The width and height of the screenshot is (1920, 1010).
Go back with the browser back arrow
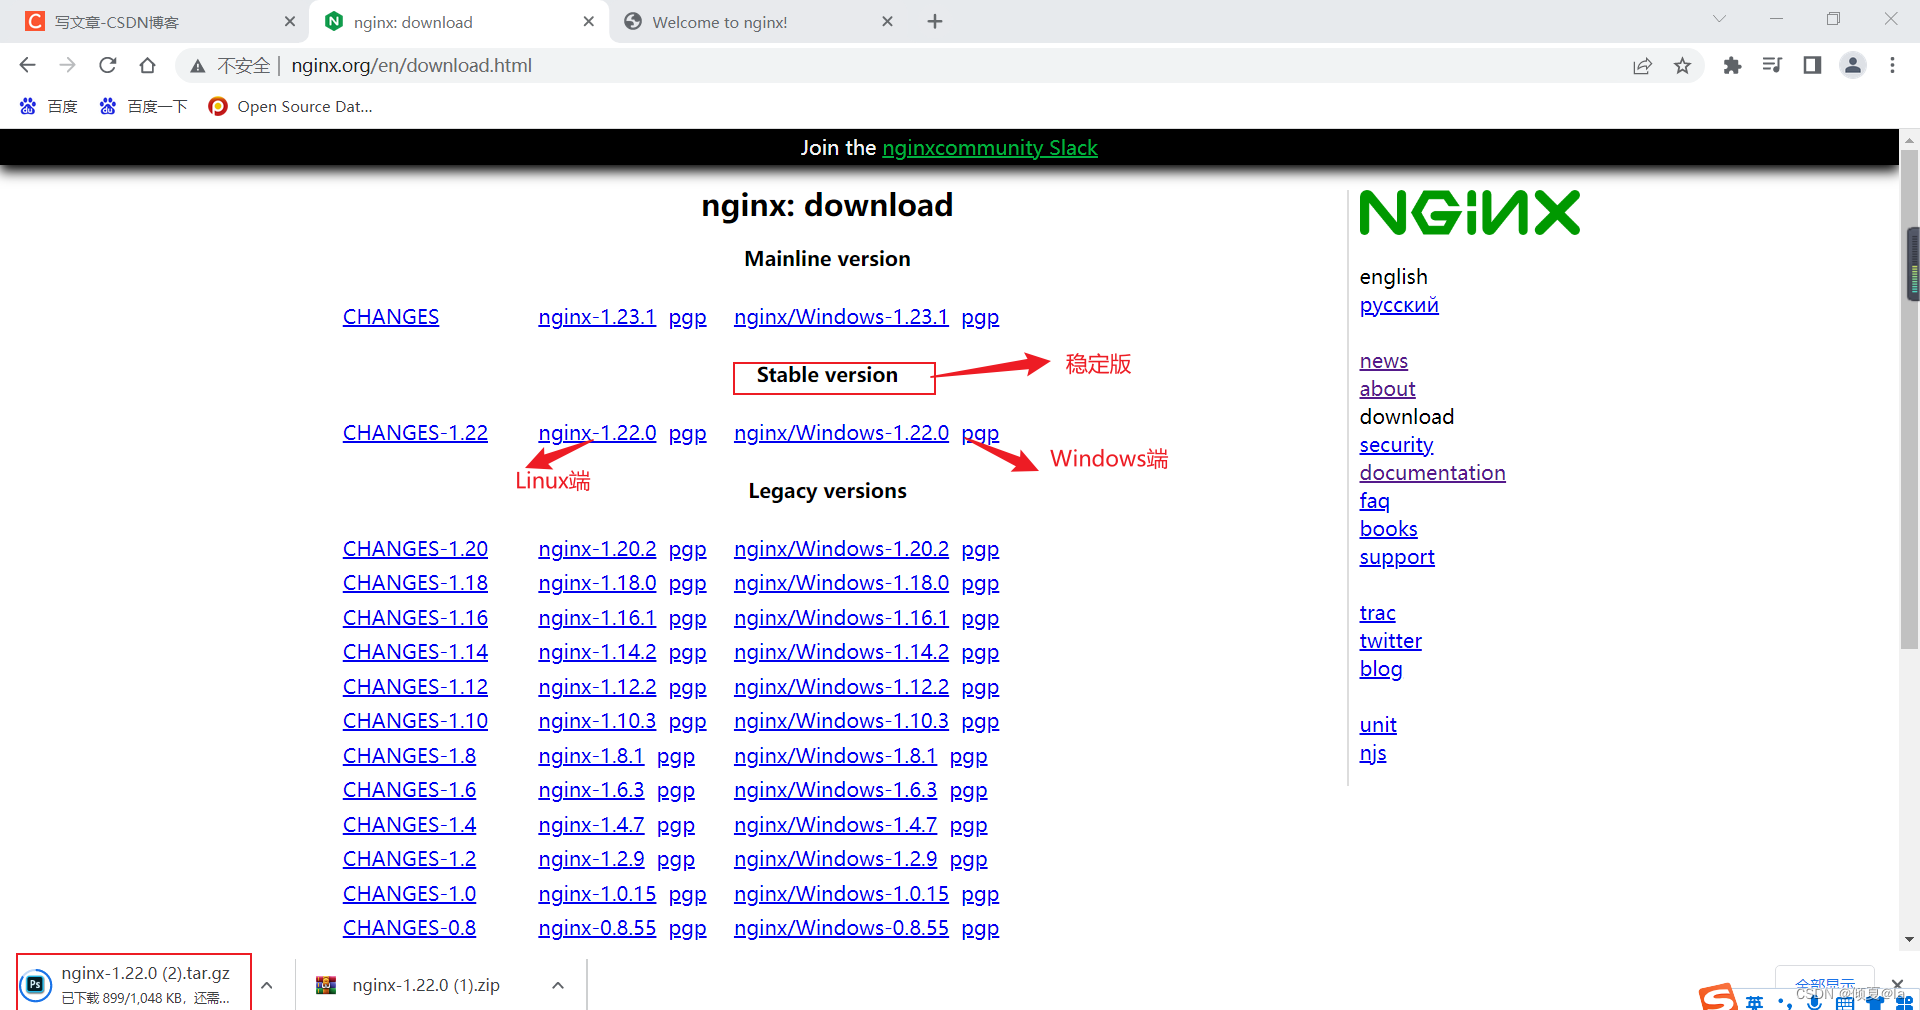click(27, 65)
